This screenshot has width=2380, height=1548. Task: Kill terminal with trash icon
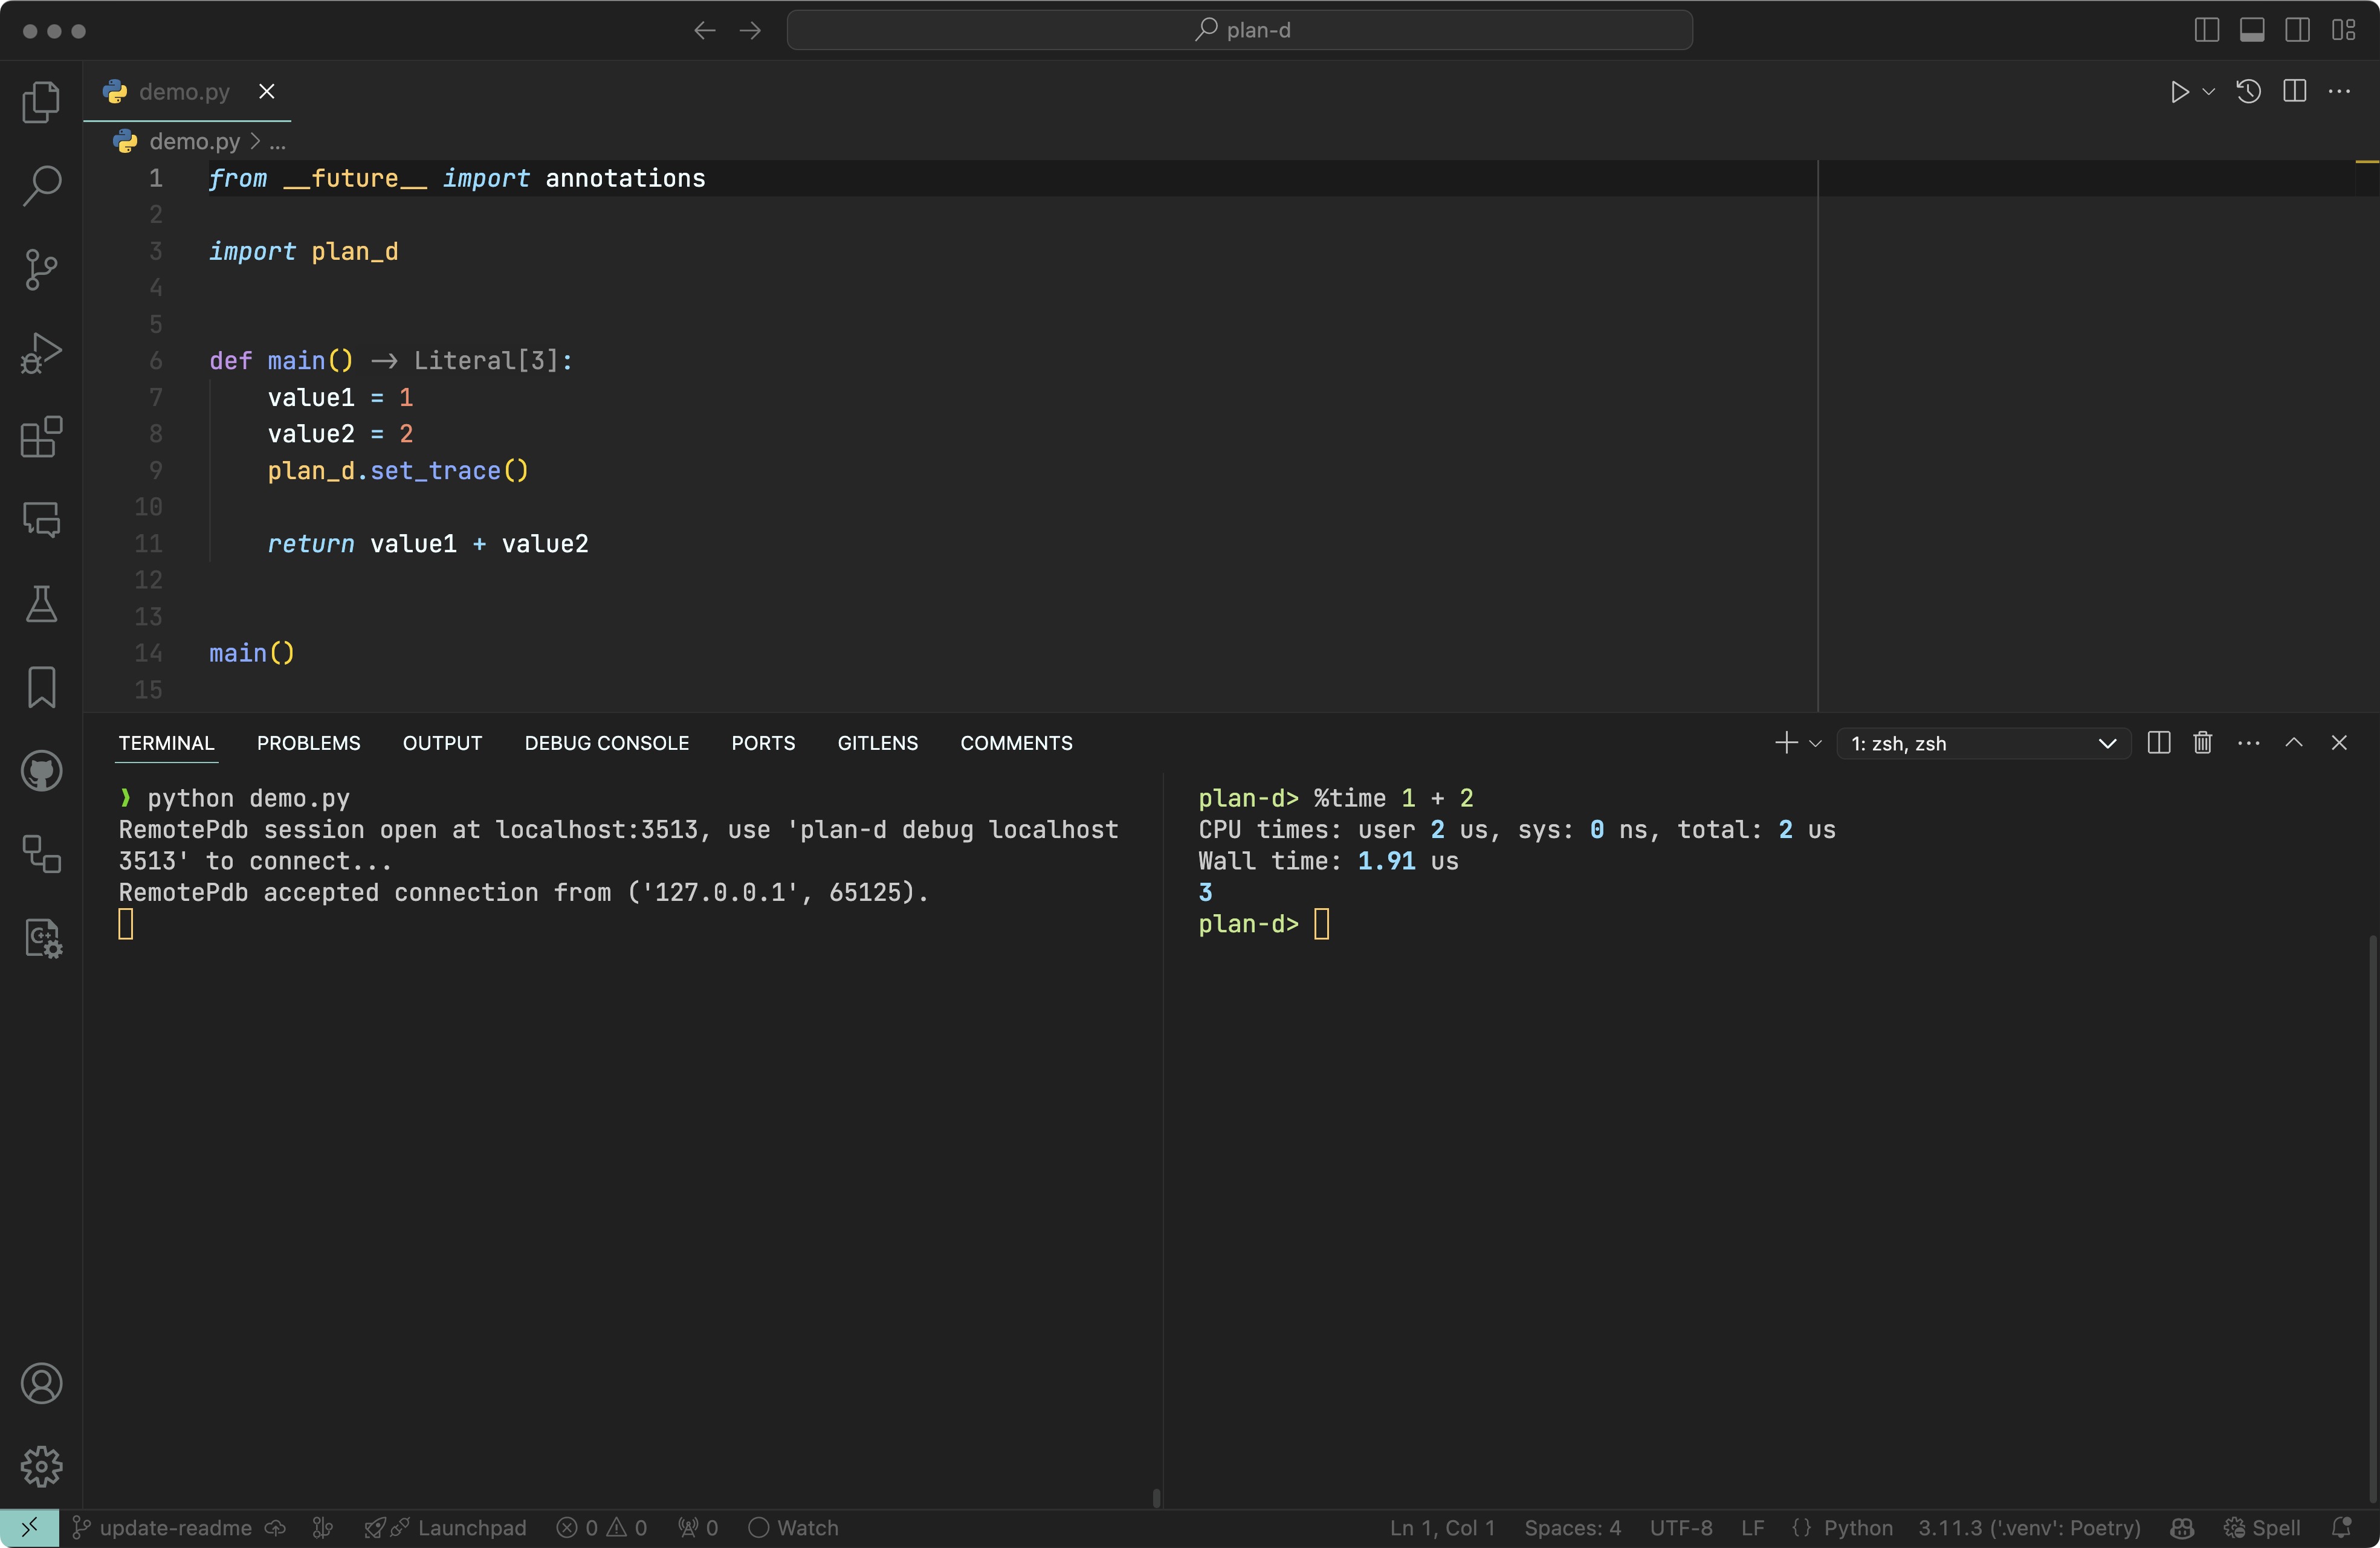point(2202,743)
